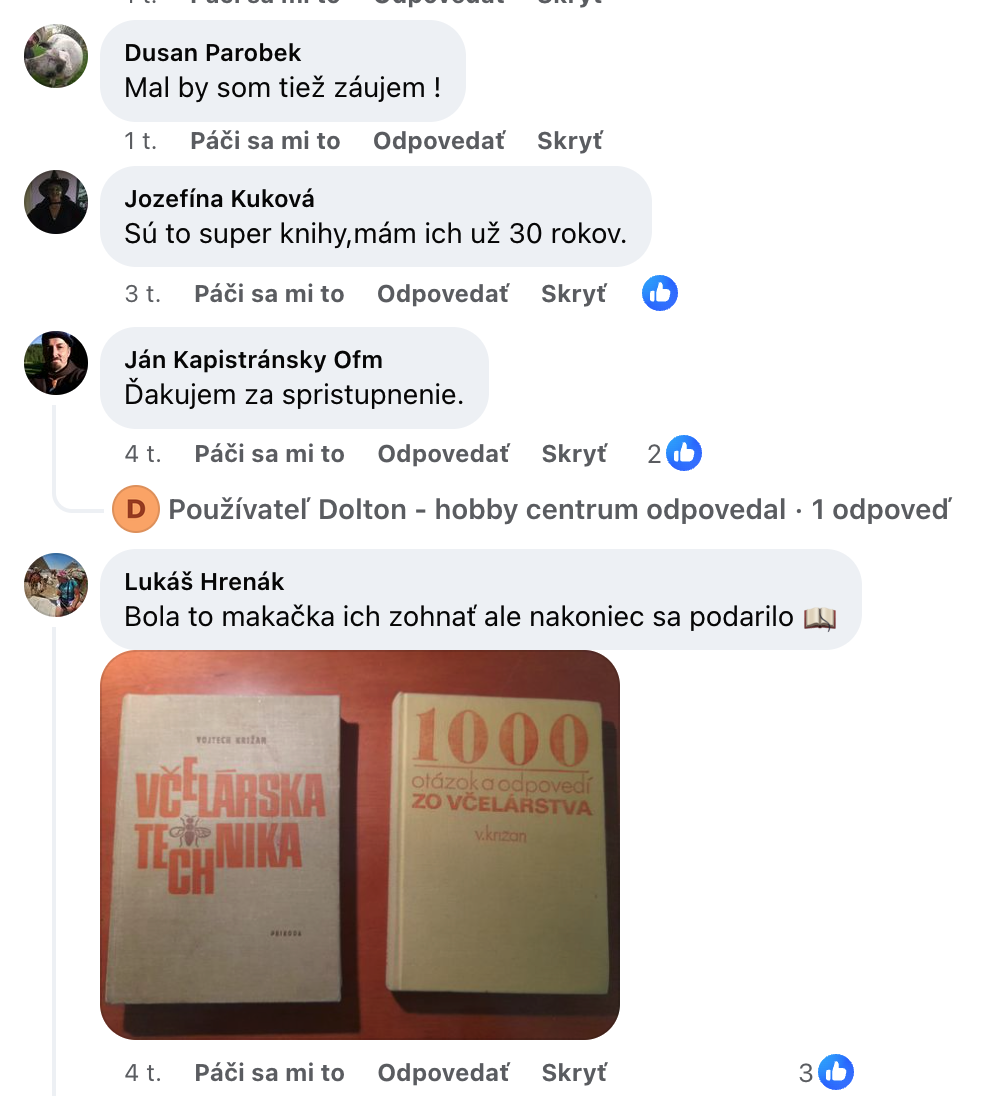Open the beekeeping books photo
Image resolution: width=998 pixels, height=1096 pixels.
tap(360, 845)
